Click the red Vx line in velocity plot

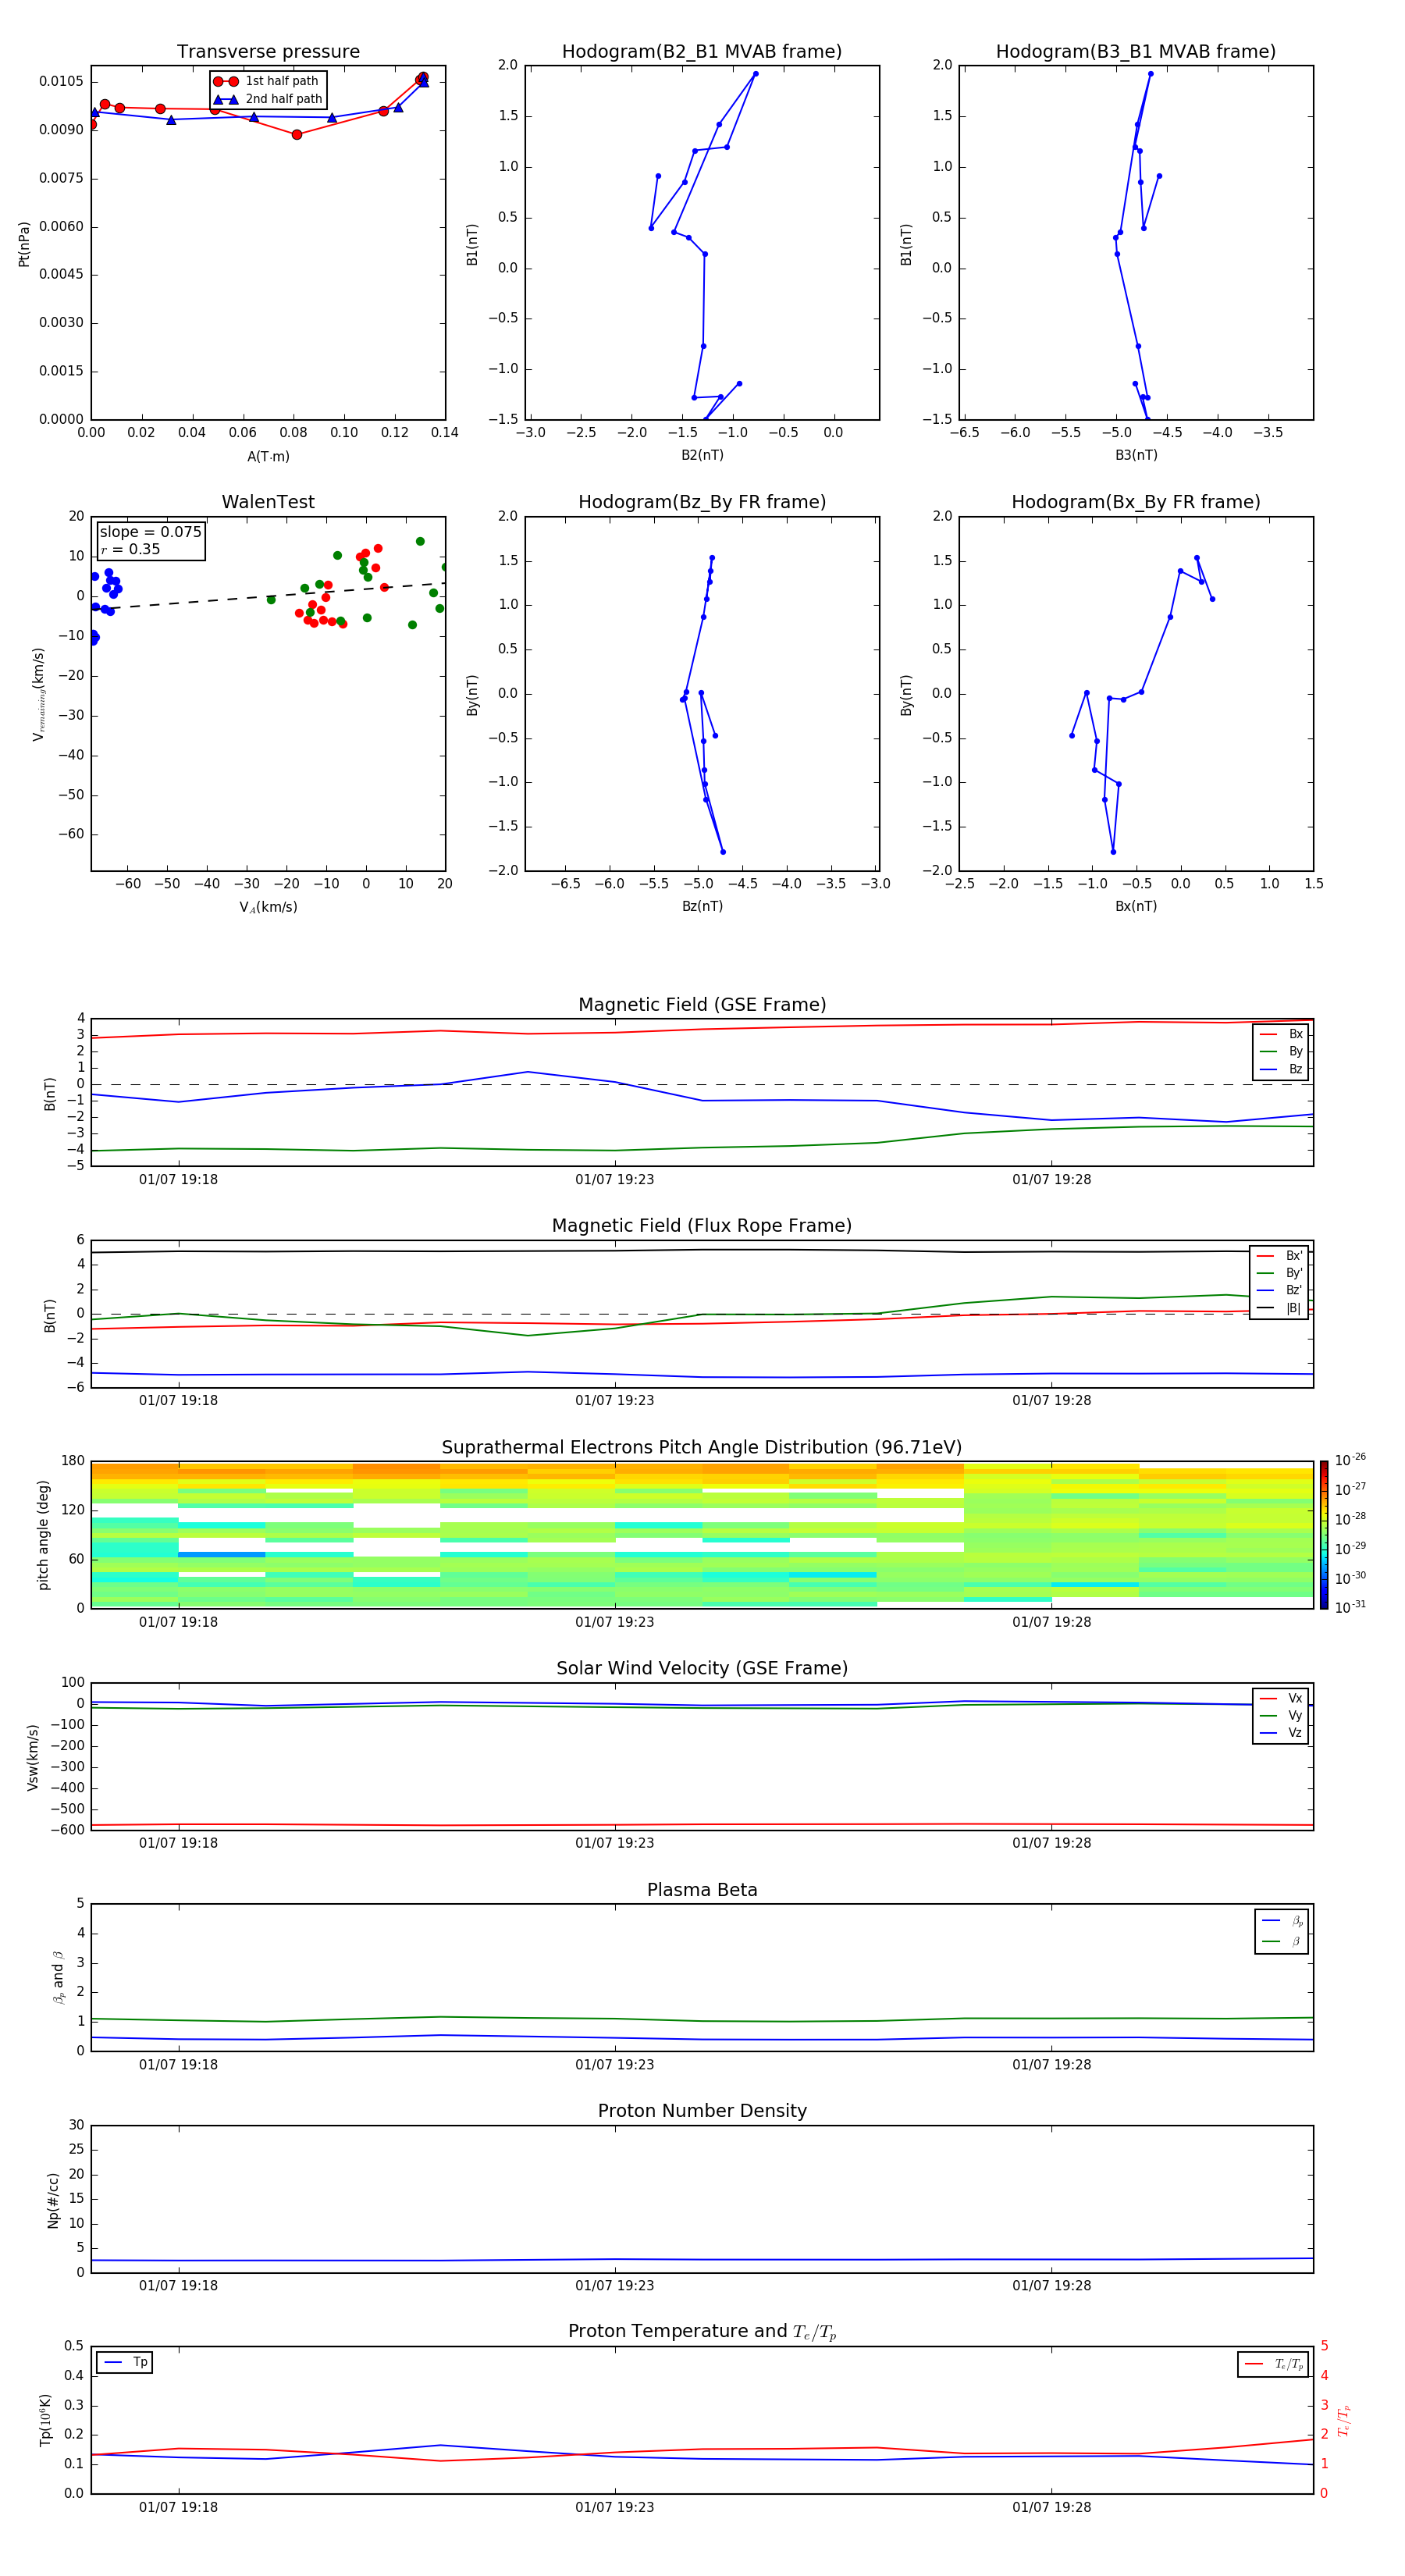702,1825
